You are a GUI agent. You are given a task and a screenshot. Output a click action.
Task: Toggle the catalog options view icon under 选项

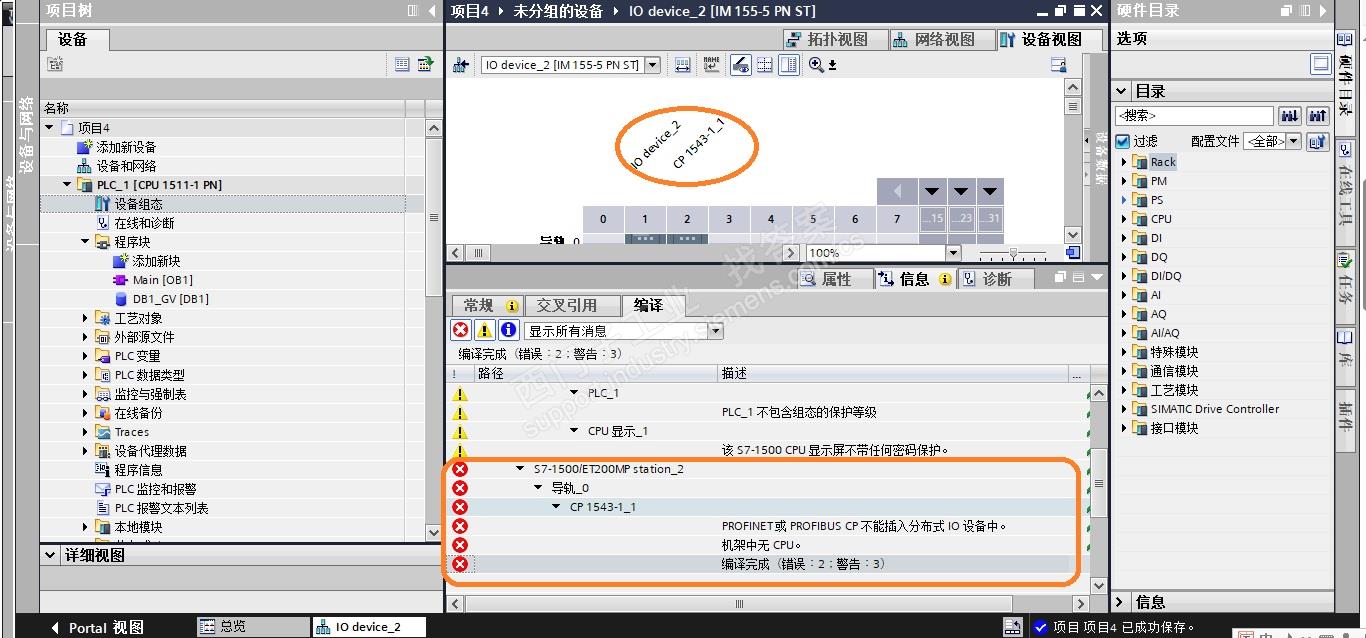point(1322,64)
